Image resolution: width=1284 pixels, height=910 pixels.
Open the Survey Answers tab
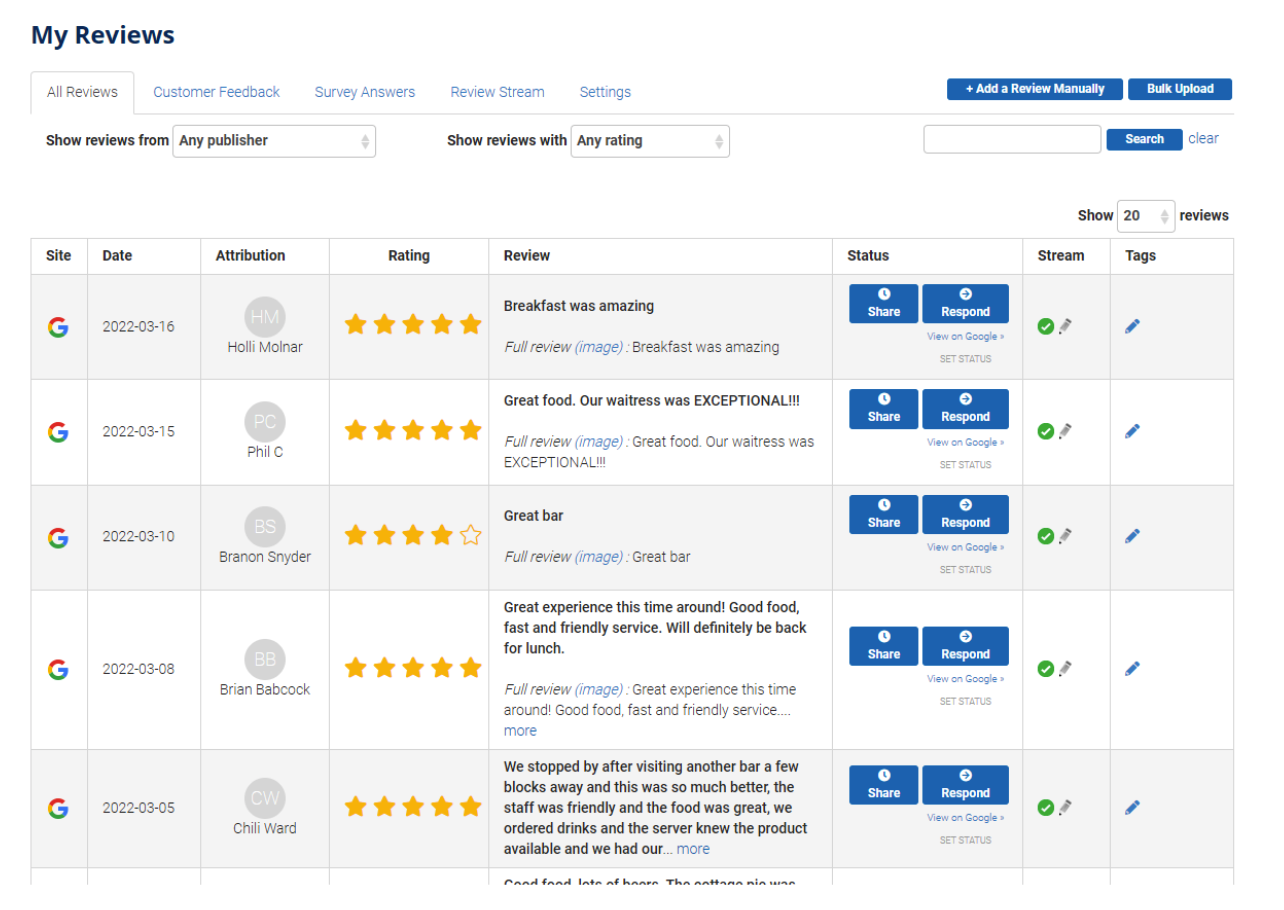[365, 92]
